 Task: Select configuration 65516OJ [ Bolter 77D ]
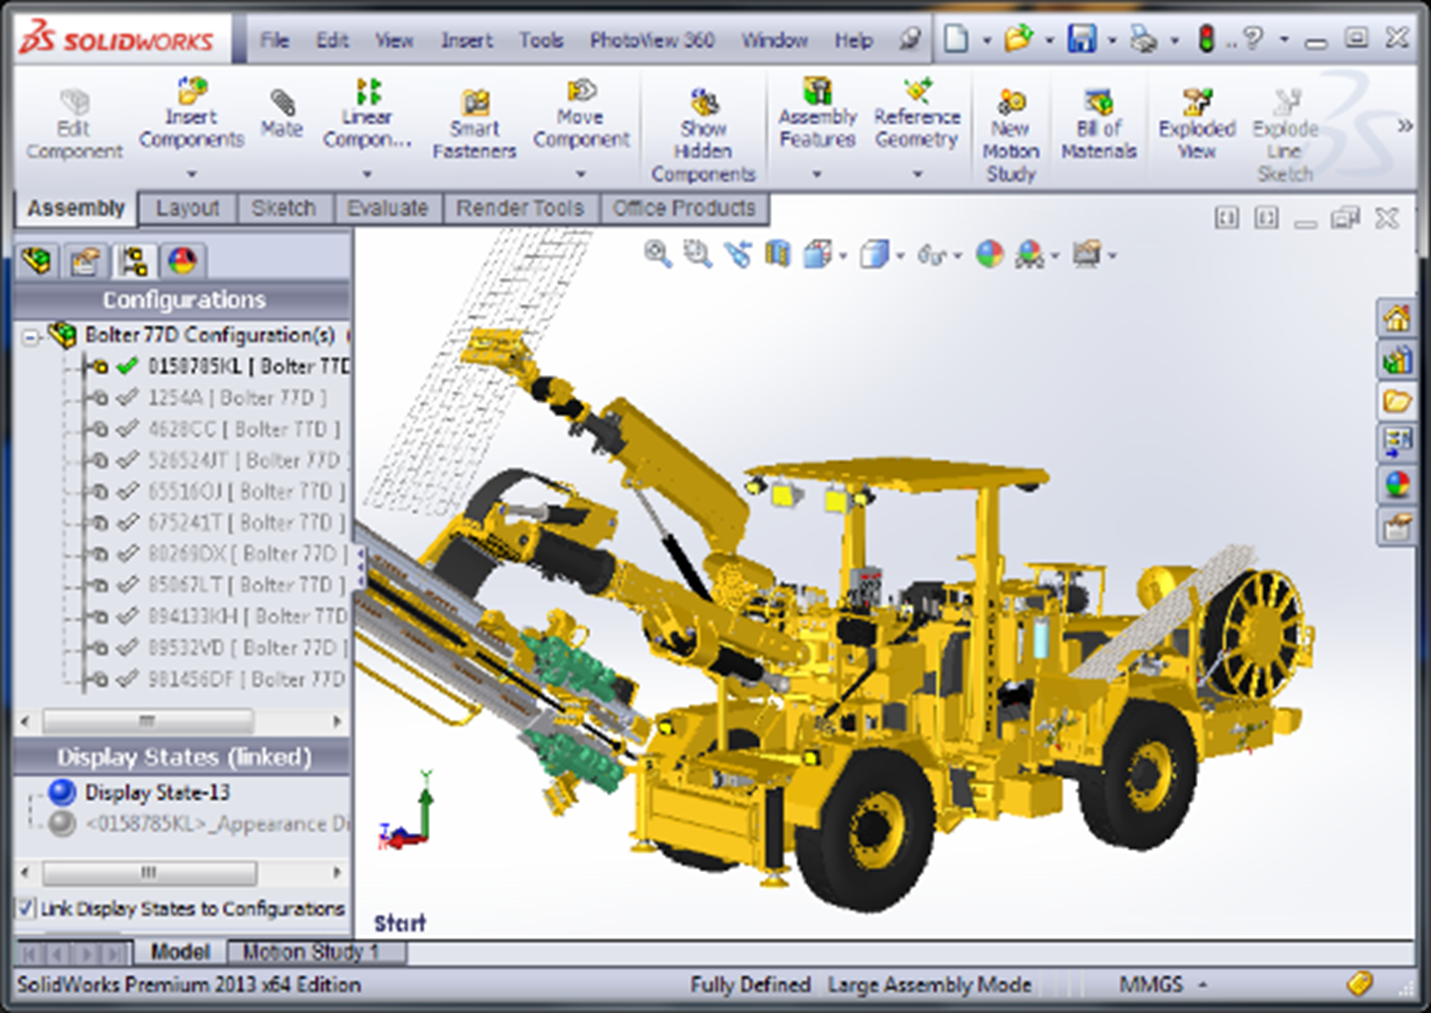point(246,491)
